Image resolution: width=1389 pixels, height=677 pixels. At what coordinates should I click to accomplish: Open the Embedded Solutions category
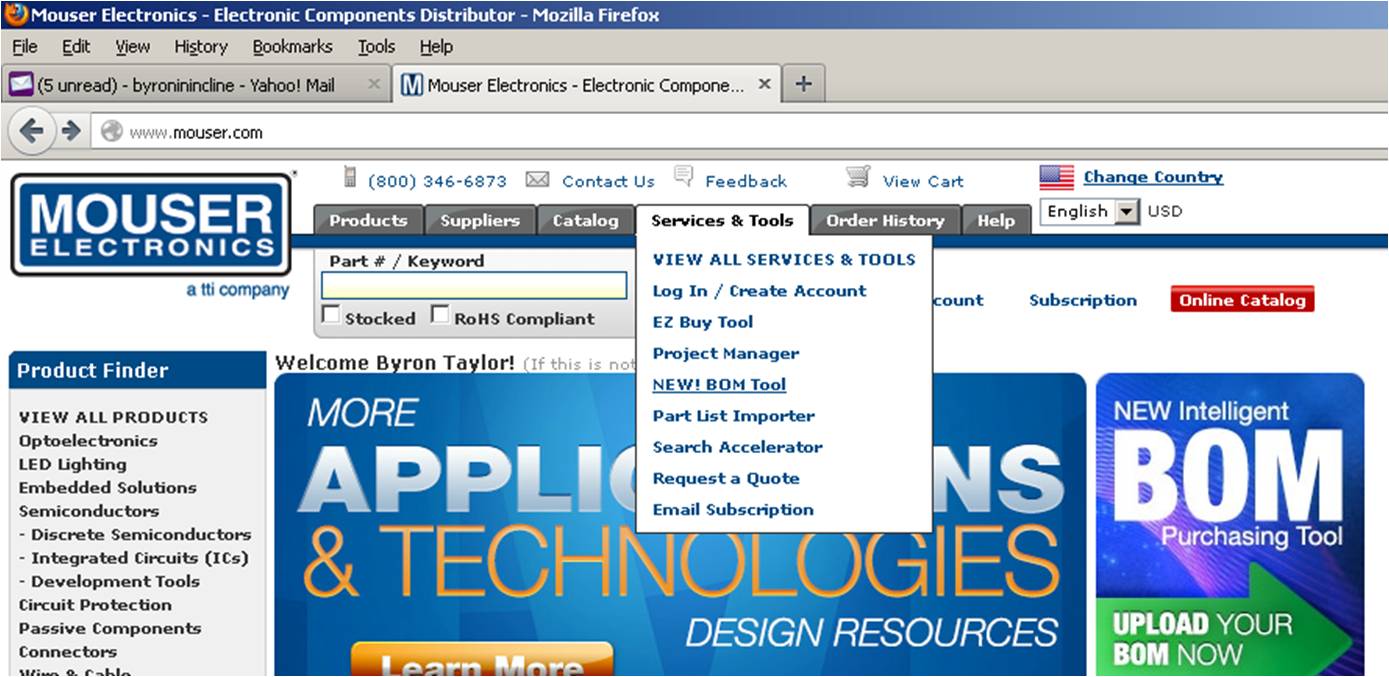[107, 488]
